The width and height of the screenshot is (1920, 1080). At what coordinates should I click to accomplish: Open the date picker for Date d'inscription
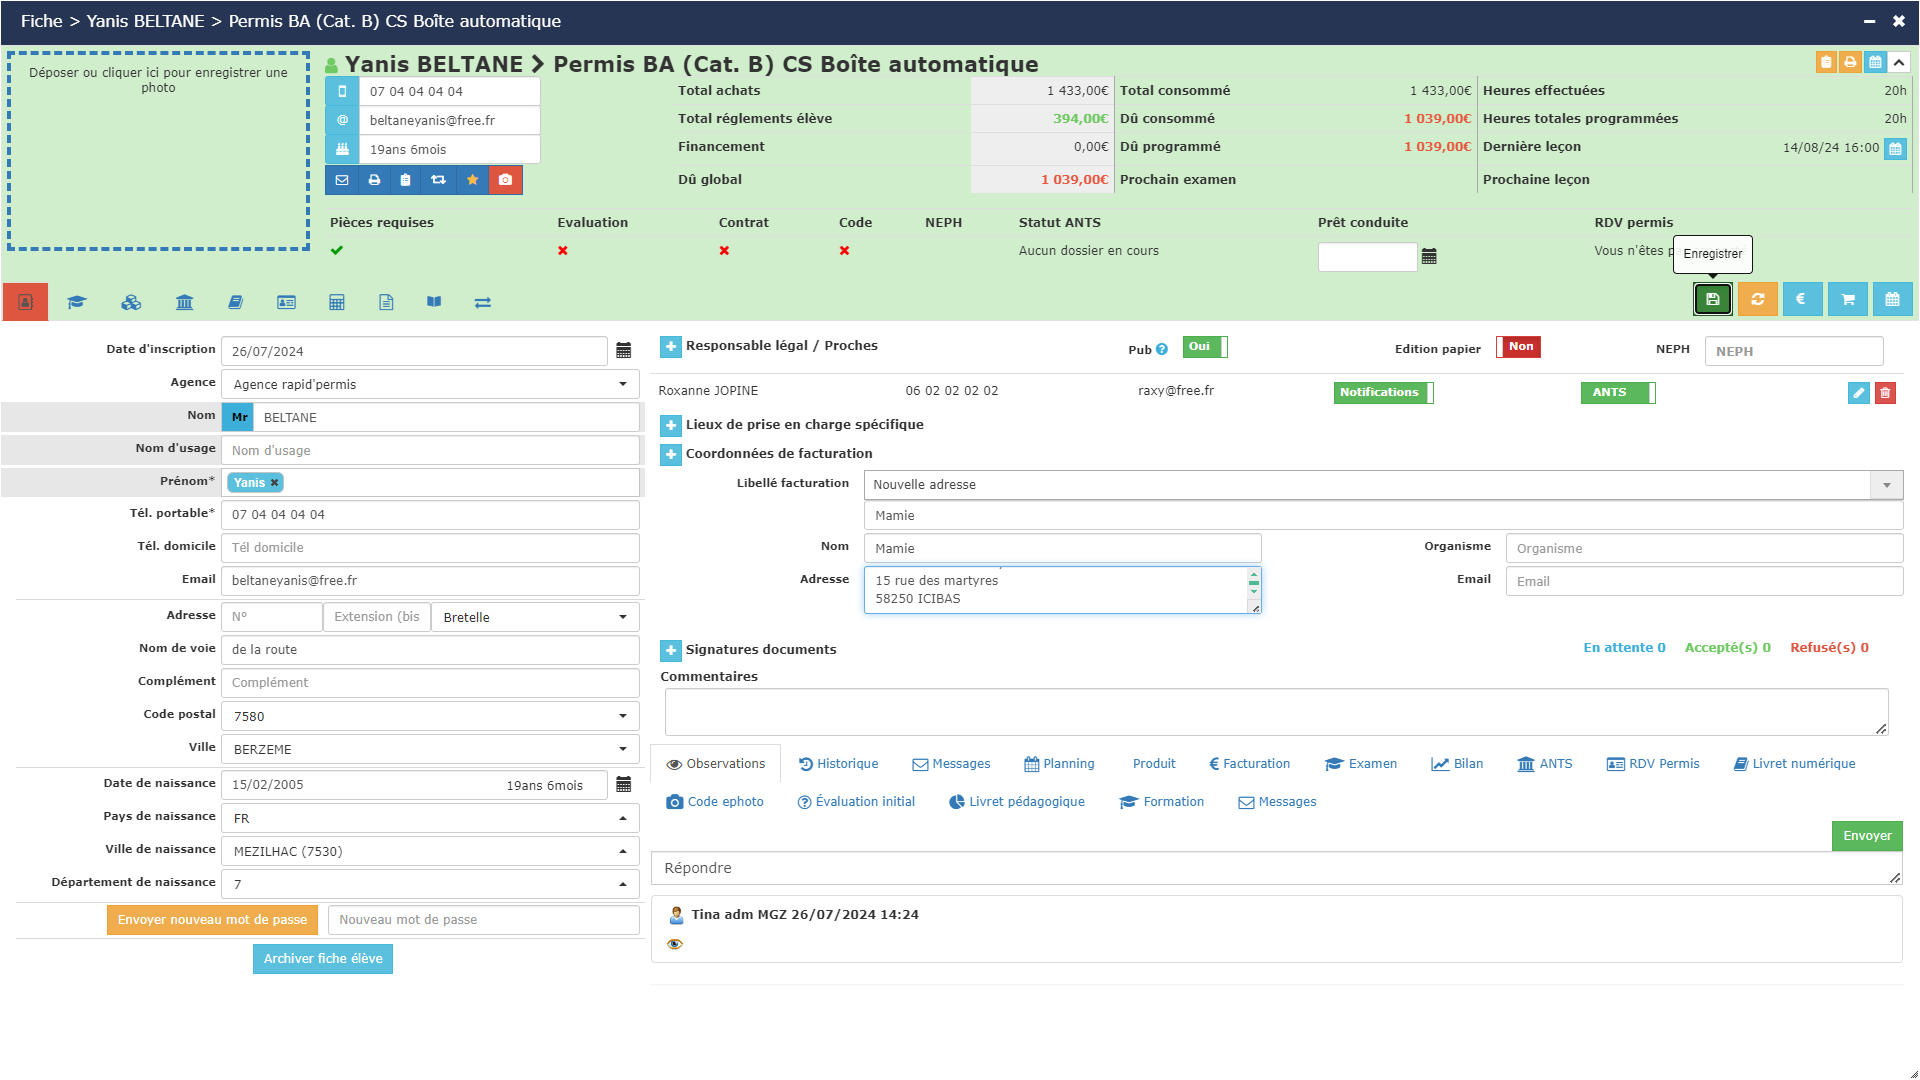pyautogui.click(x=623, y=351)
